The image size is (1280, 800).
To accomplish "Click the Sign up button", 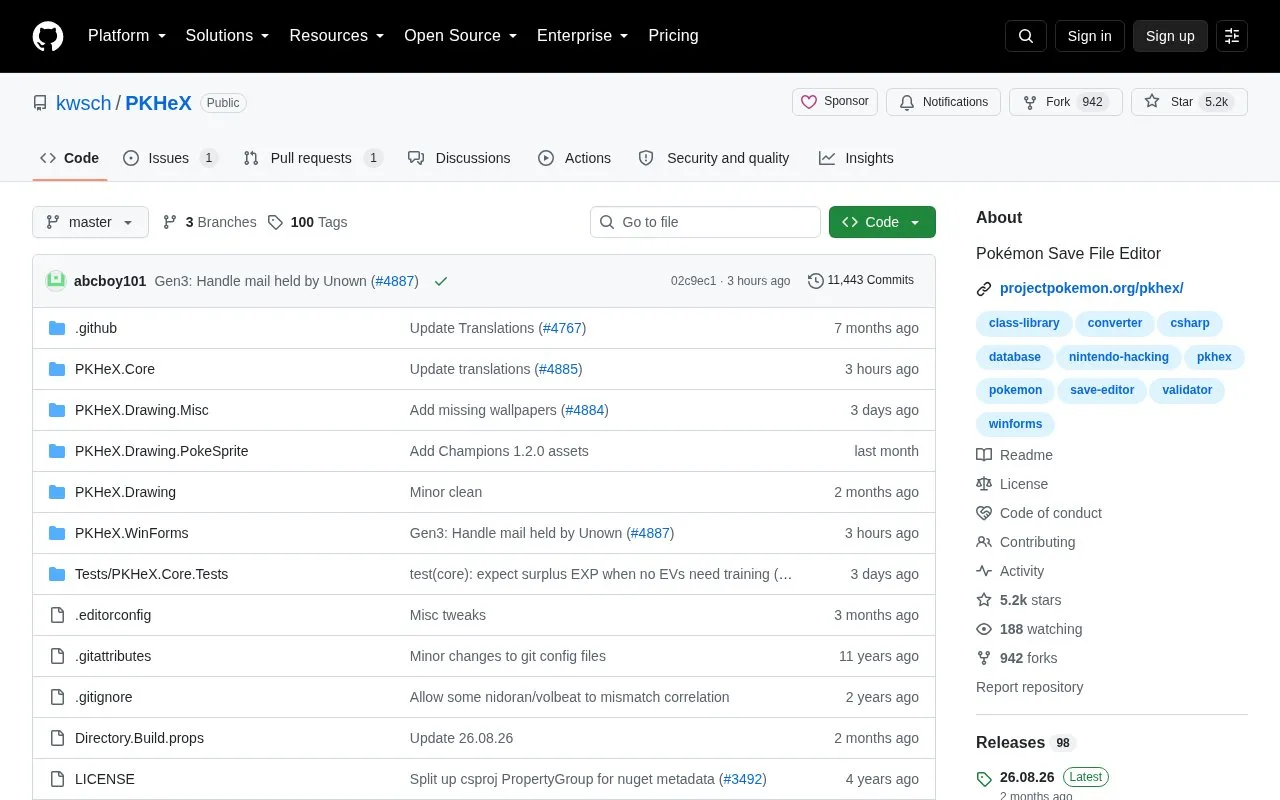I will [x=1170, y=36].
